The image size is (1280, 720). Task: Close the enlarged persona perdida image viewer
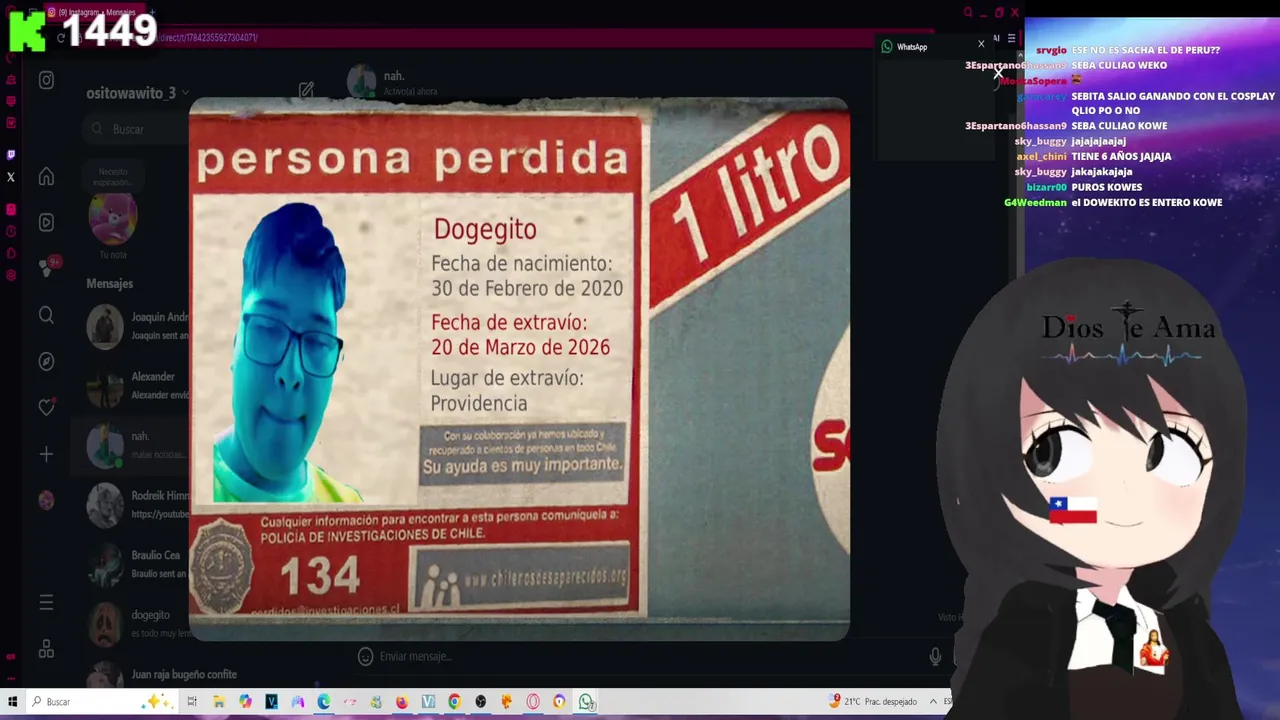998,73
